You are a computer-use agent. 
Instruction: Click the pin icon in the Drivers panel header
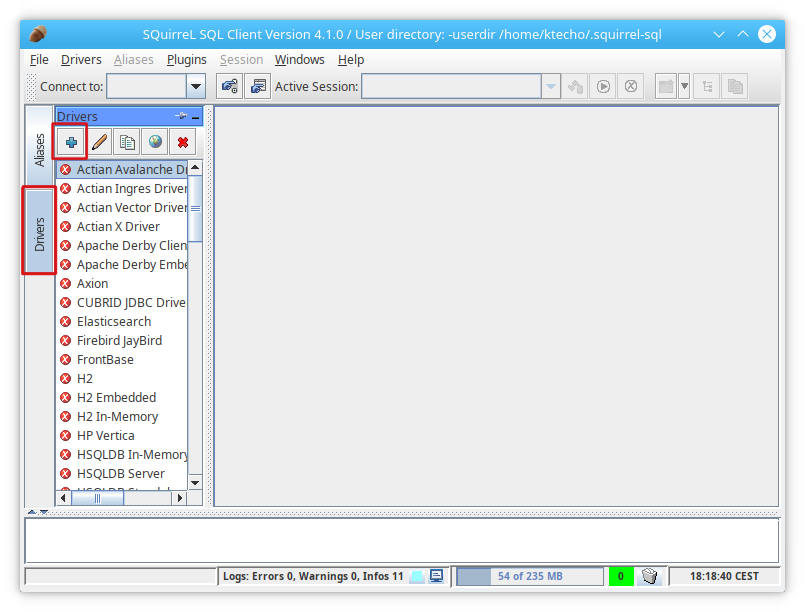pyautogui.click(x=181, y=116)
